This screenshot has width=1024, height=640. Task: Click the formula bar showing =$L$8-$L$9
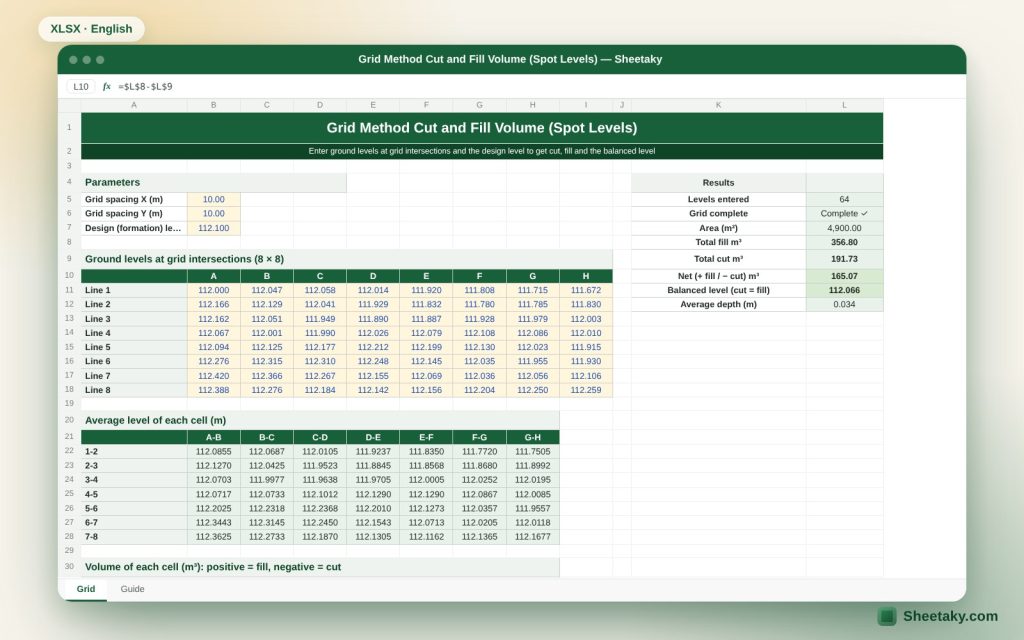(x=145, y=86)
